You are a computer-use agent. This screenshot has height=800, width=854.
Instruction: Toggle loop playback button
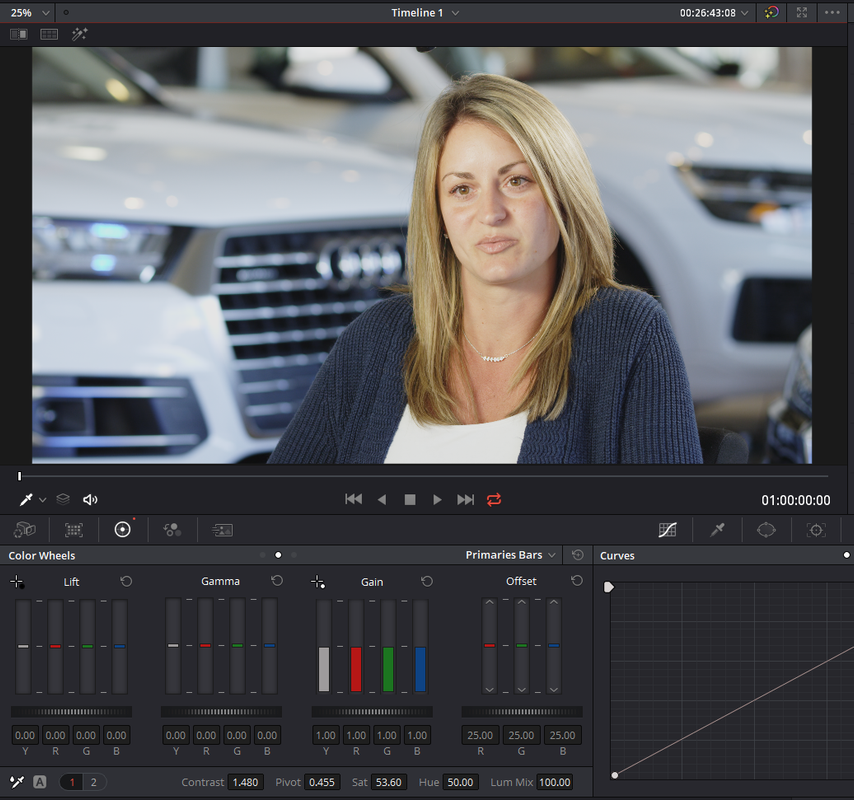coord(494,499)
